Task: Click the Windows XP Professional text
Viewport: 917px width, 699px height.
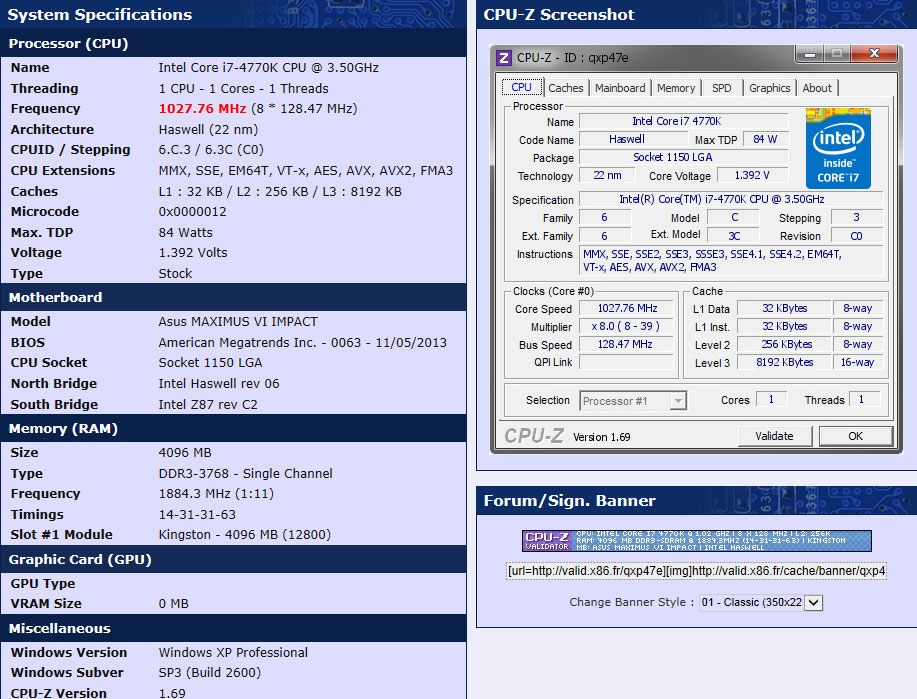Action: 233,653
